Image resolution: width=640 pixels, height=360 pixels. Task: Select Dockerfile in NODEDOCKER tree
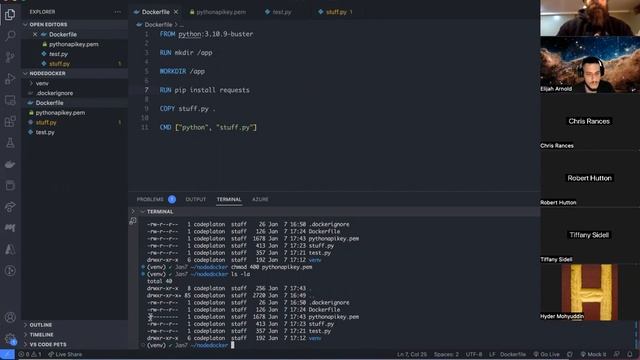(x=49, y=103)
